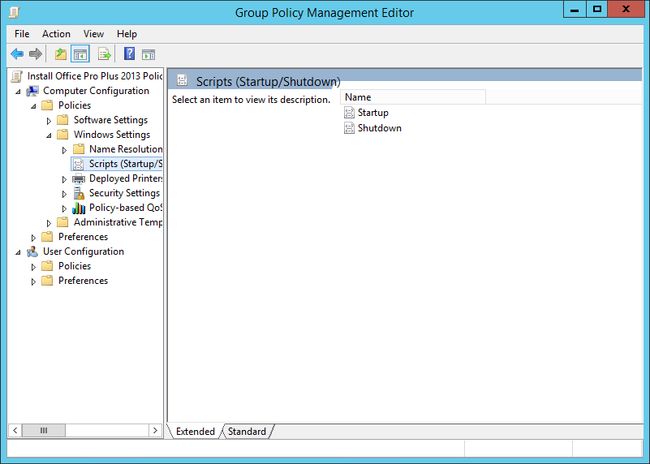Expand Preferences under User Configuration

tap(33, 282)
